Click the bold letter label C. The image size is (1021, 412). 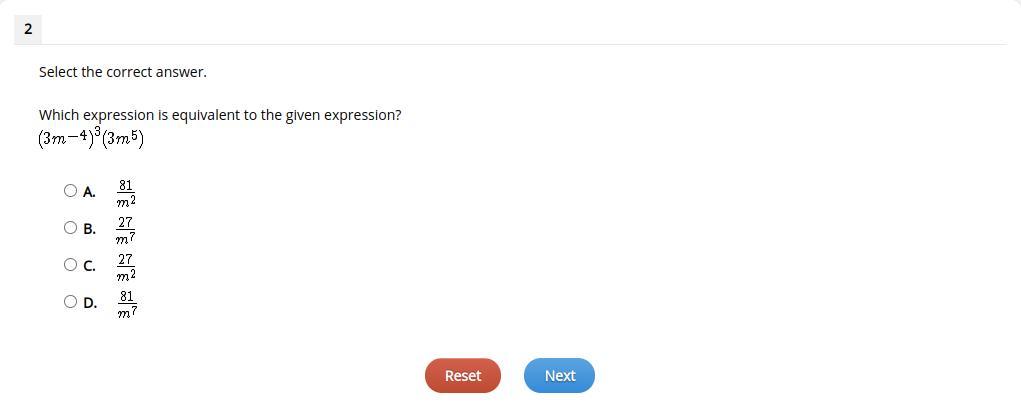[x=90, y=266]
